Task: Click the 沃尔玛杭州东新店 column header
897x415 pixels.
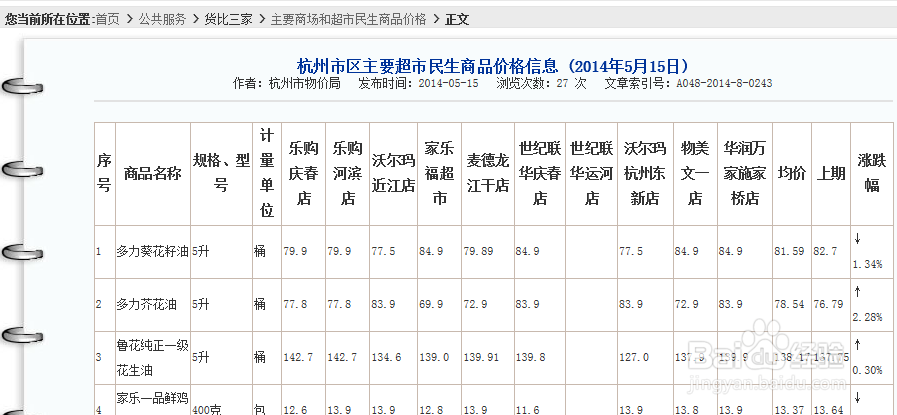Action: point(645,173)
